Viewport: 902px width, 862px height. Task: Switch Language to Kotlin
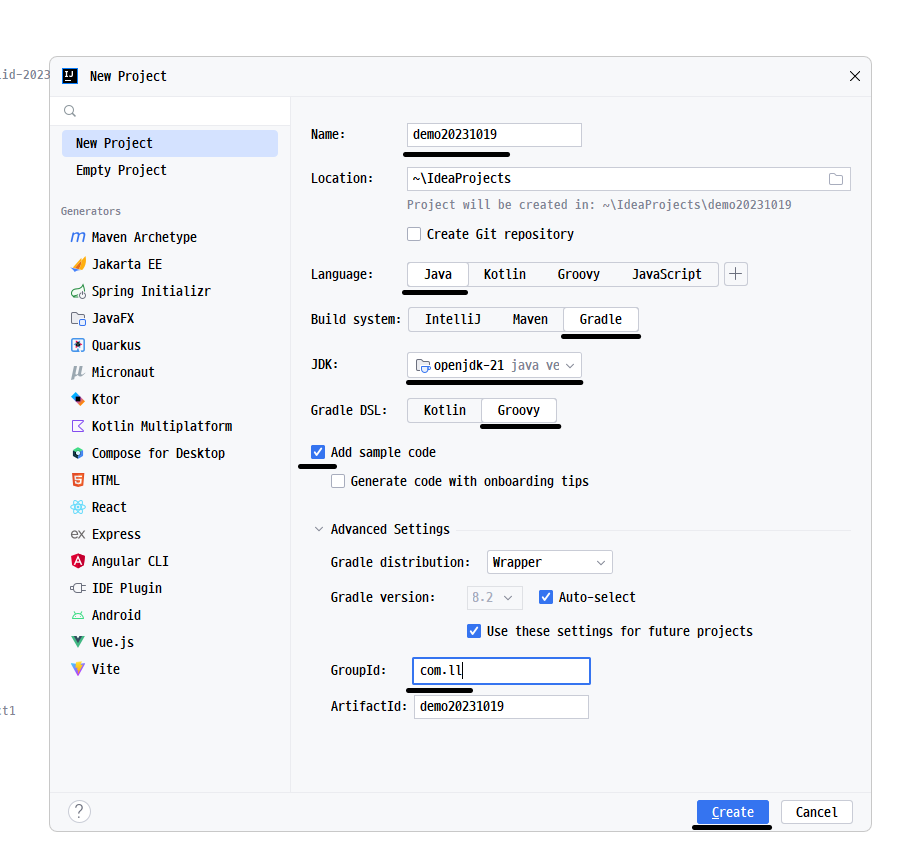point(505,274)
